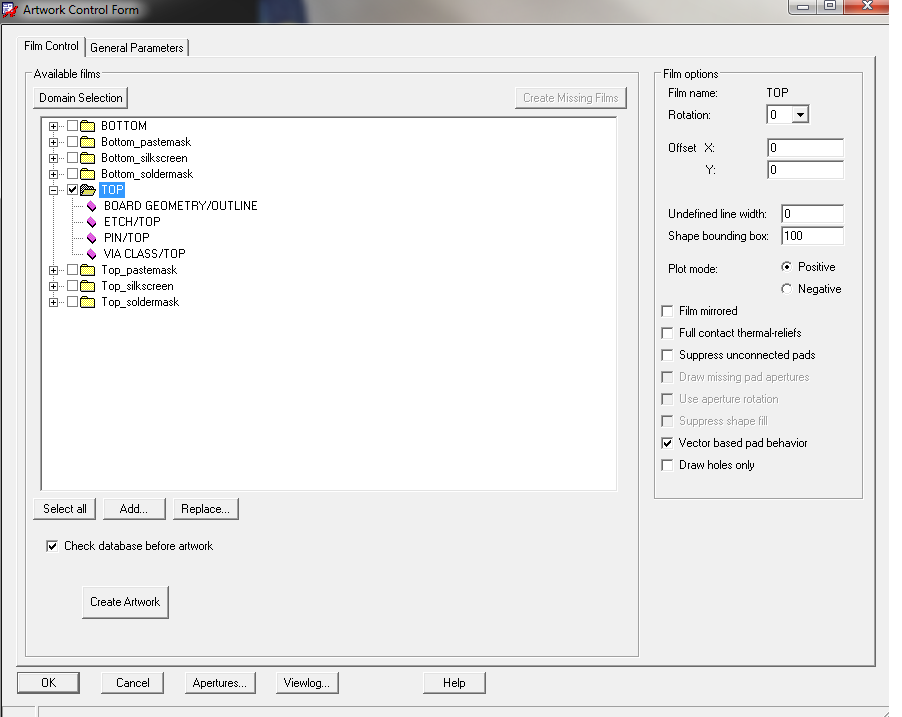Click the open TOP folder icon
The width and height of the screenshot is (902, 717).
pyautogui.click(x=88, y=190)
